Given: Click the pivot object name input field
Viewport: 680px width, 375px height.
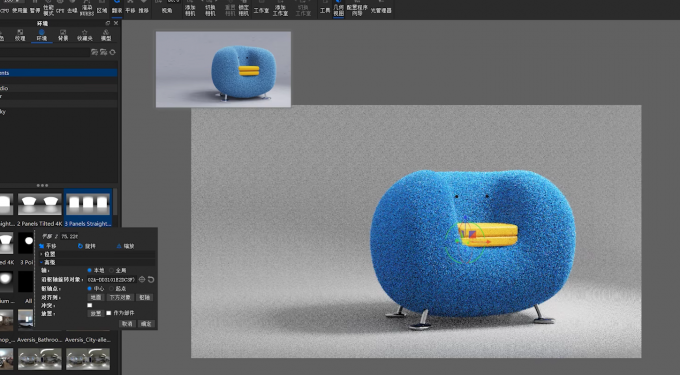Looking at the screenshot, I should (x=111, y=280).
